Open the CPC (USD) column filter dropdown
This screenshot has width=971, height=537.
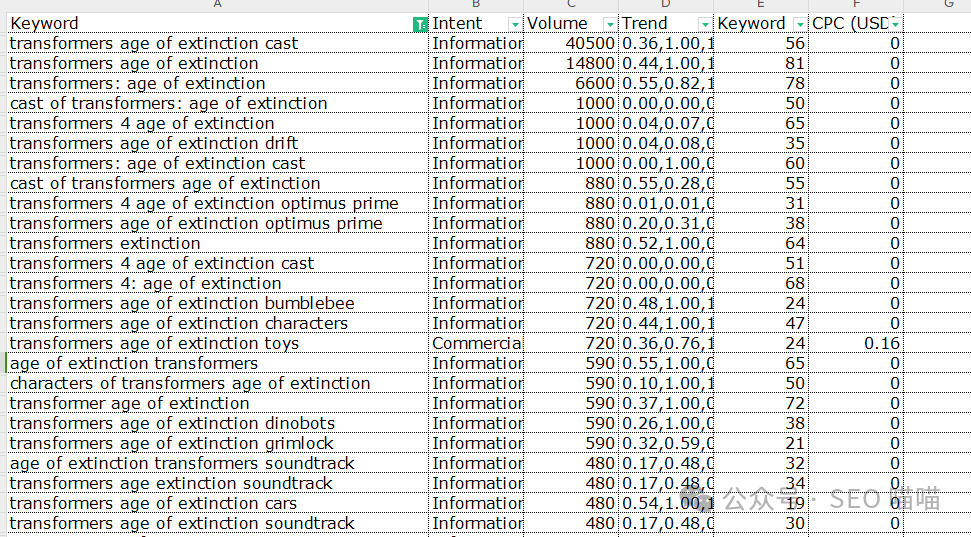[x=895, y=24]
